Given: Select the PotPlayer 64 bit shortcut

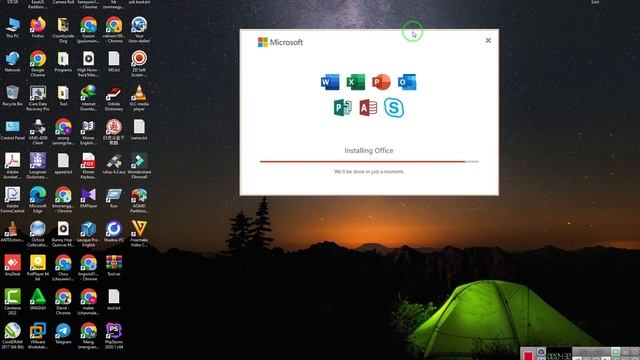Looking at the screenshot, I should pos(38,268).
